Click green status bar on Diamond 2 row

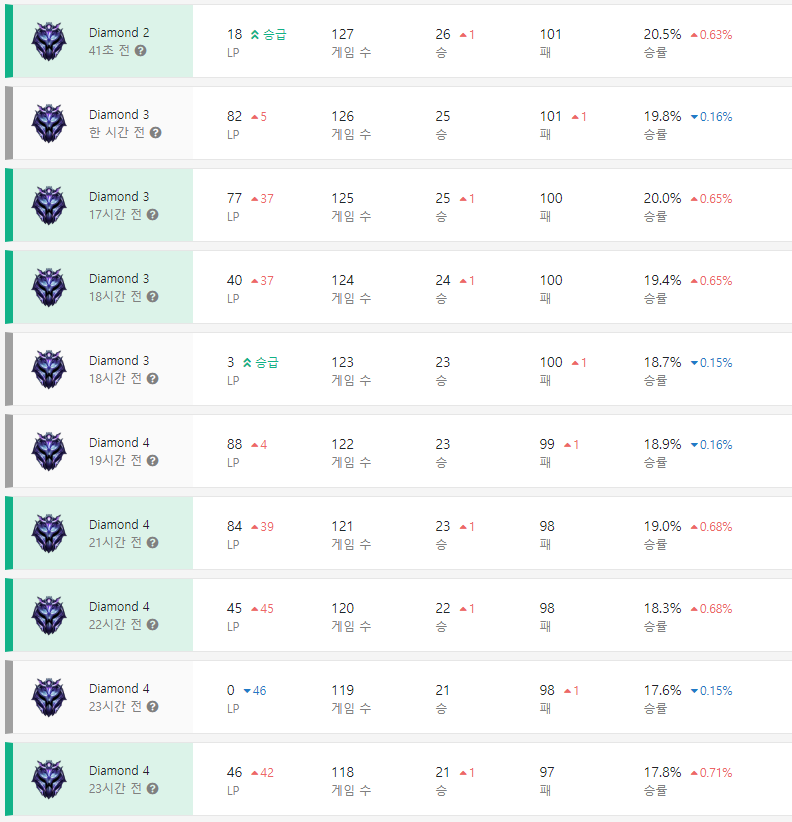[9, 41]
